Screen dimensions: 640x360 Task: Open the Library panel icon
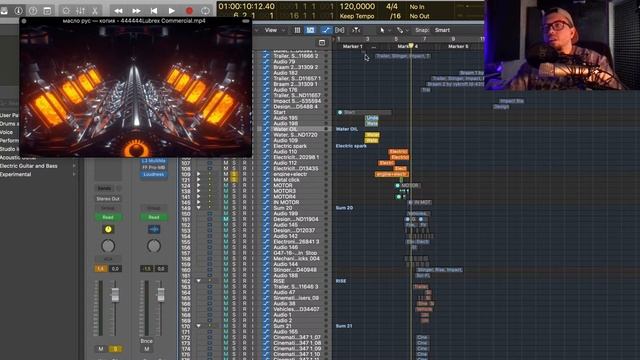[x=4, y=11]
